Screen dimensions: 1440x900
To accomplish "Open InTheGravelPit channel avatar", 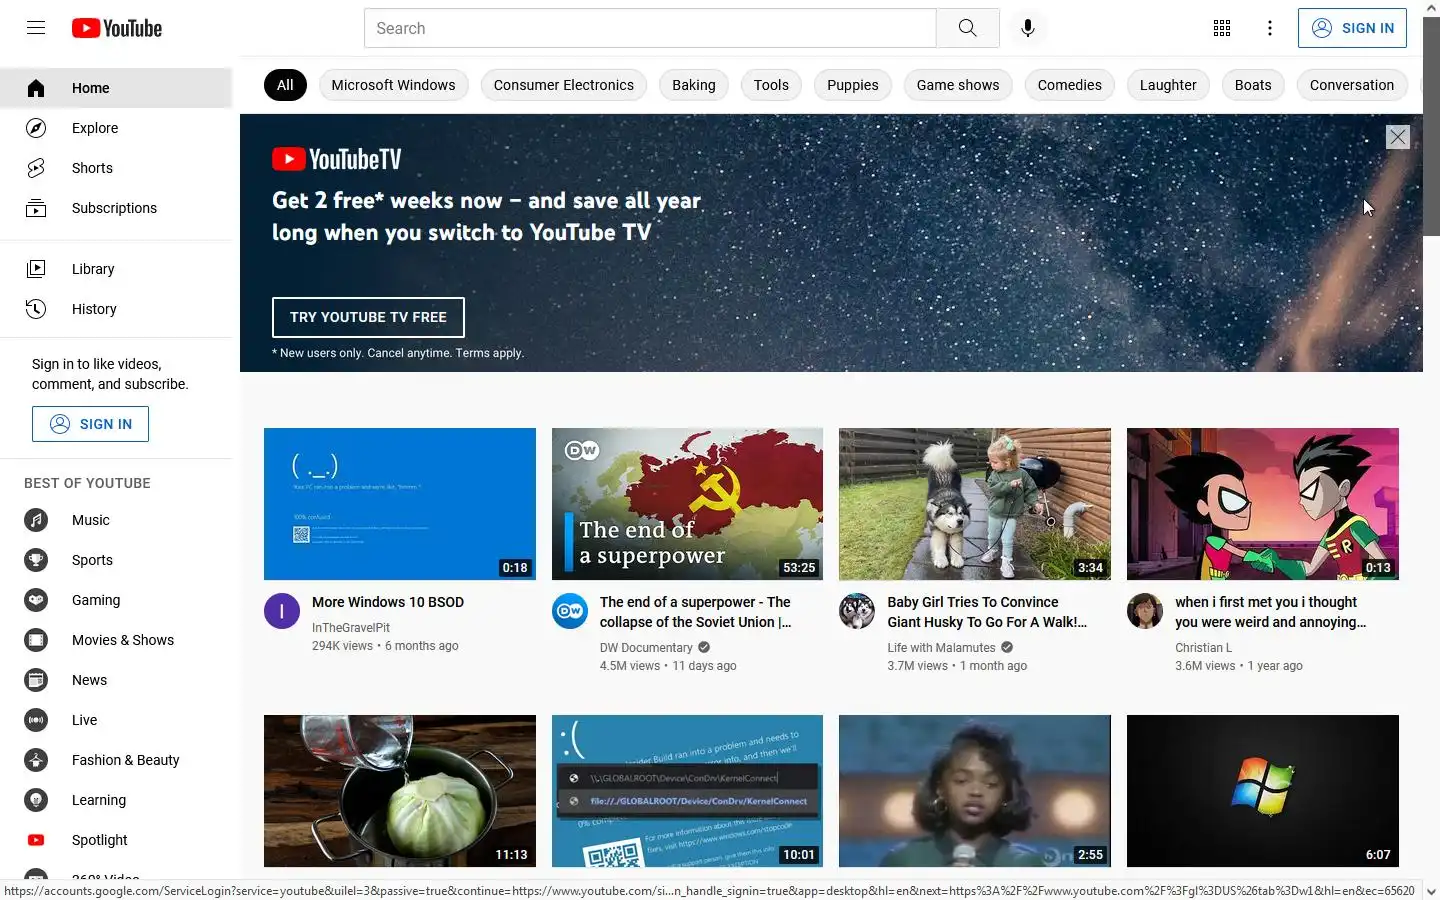I will [282, 610].
